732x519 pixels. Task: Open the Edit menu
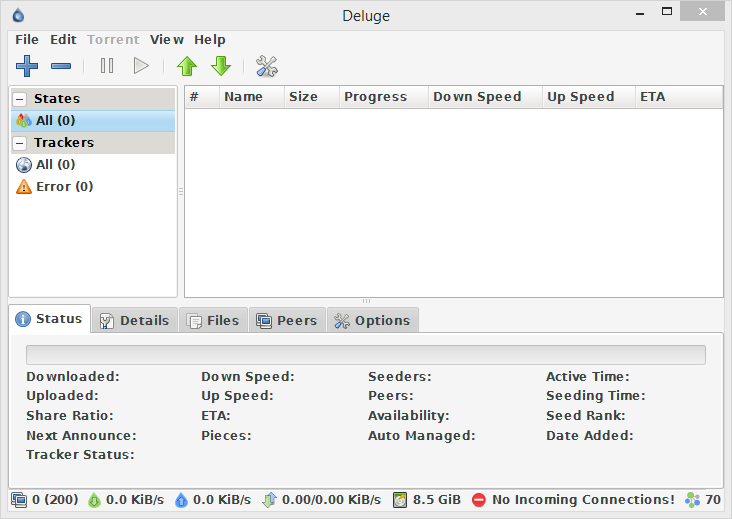click(63, 40)
